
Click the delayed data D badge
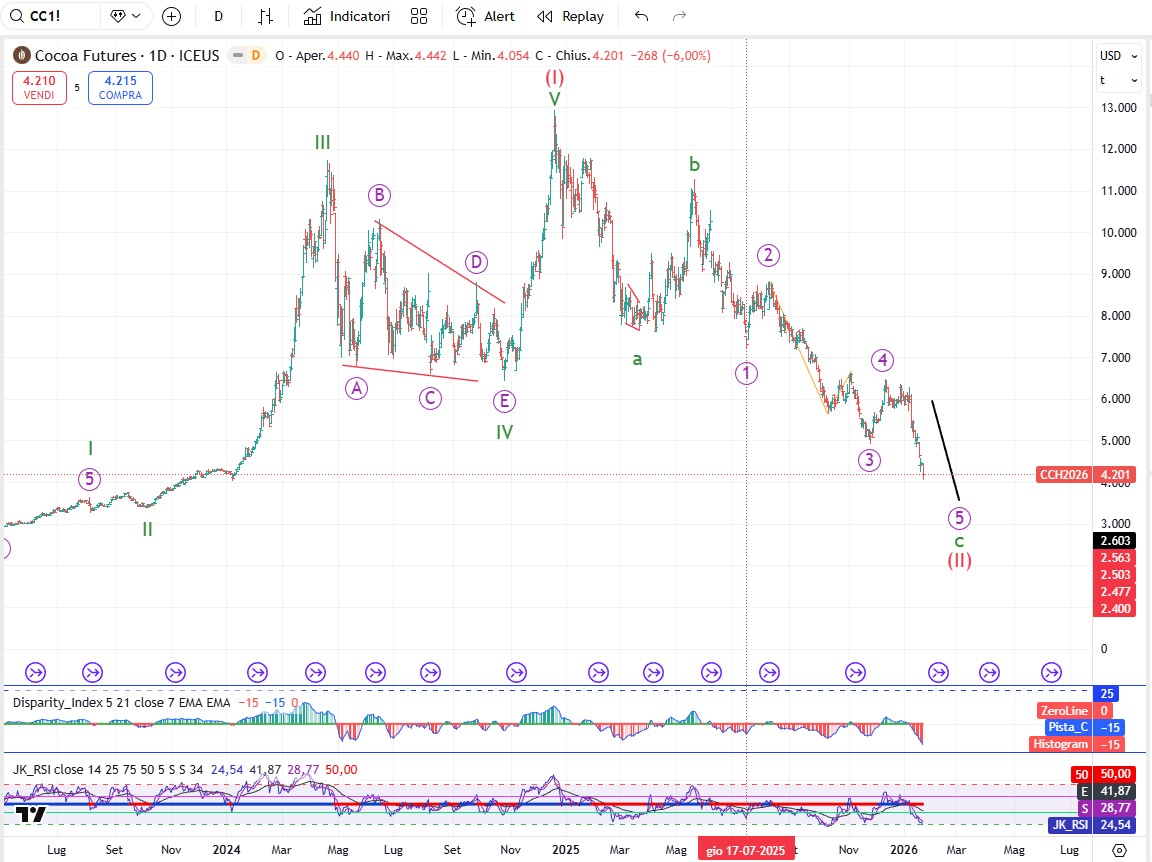coord(256,55)
